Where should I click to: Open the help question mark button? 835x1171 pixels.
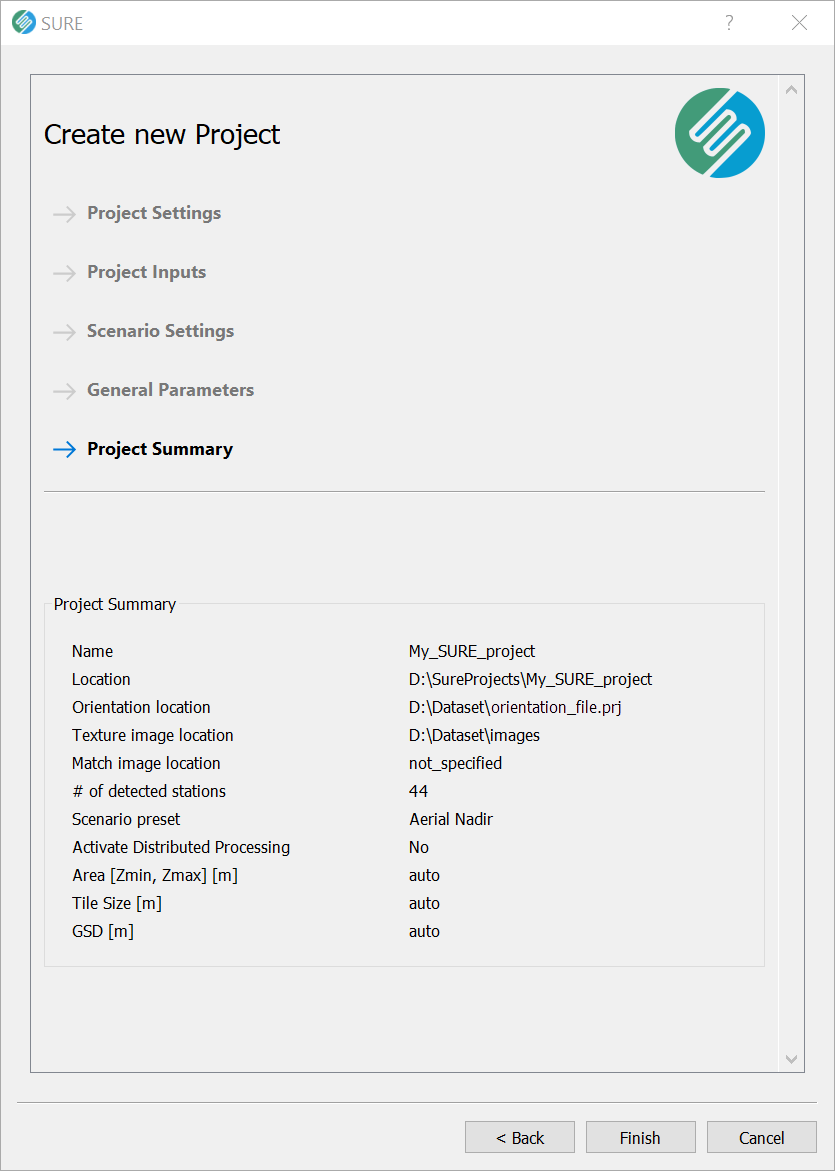(x=729, y=22)
